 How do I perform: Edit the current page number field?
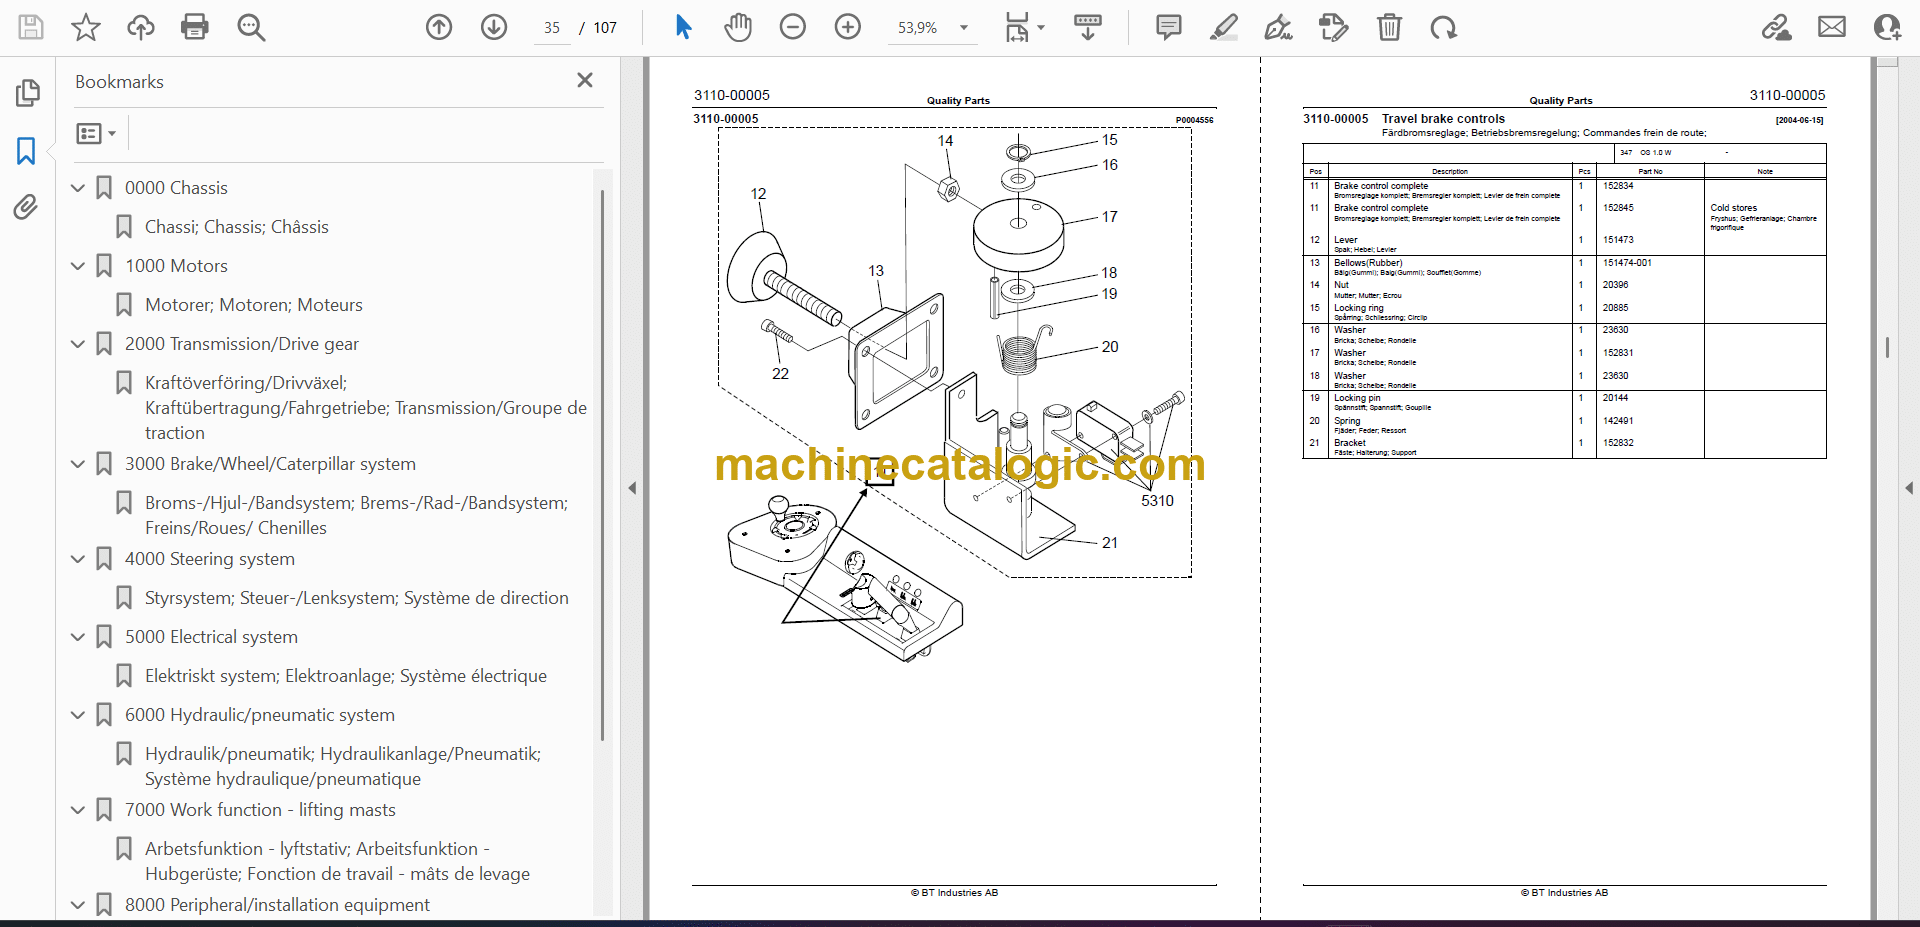pyautogui.click(x=552, y=28)
